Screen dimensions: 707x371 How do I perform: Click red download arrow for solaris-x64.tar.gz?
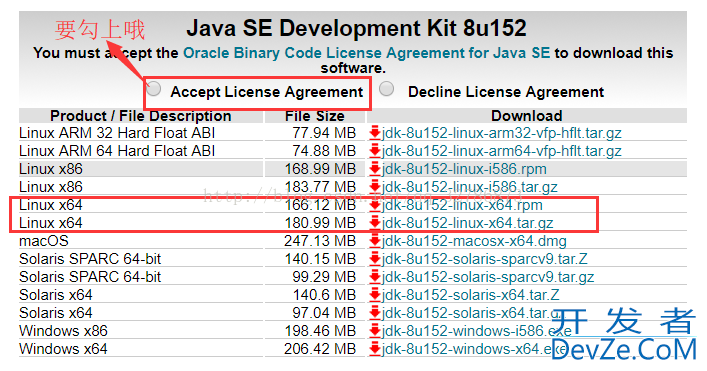tap(375, 313)
